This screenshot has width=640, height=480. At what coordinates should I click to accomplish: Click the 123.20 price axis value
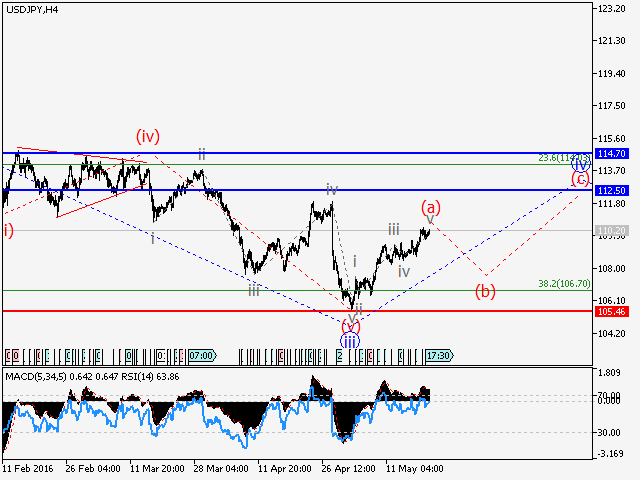[x=611, y=9]
